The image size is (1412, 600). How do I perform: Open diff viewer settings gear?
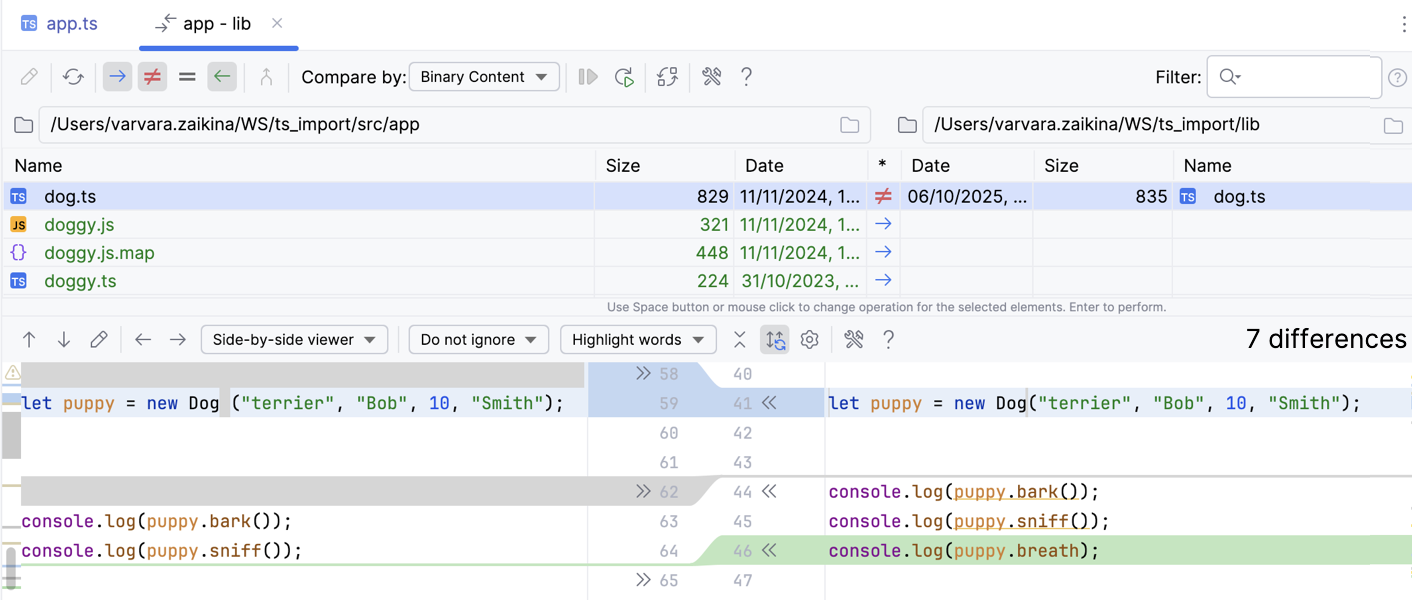tap(810, 340)
